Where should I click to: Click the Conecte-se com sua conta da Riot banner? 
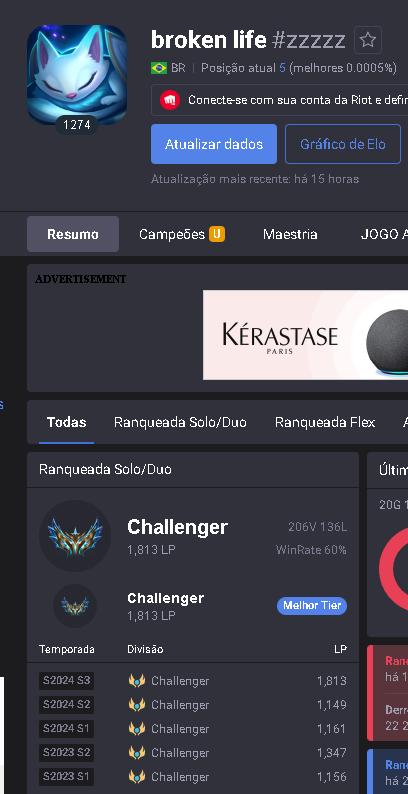click(279, 100)
